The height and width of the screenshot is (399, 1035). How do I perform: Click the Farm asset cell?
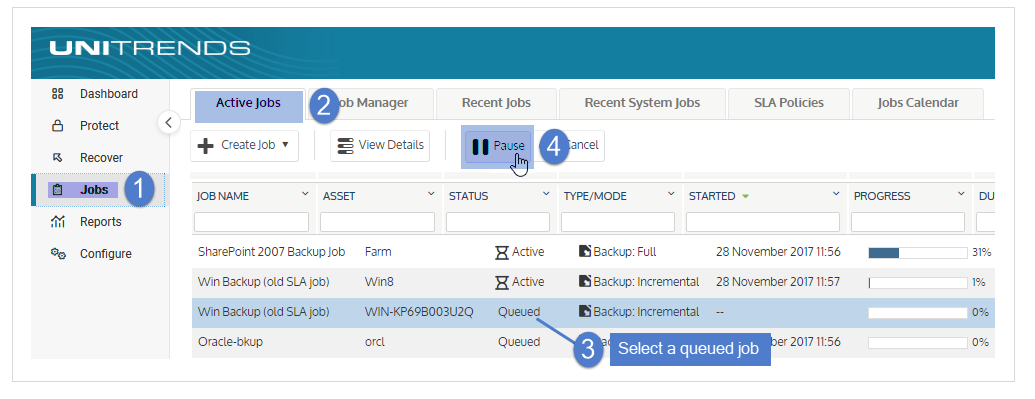(x=378, y=252)
